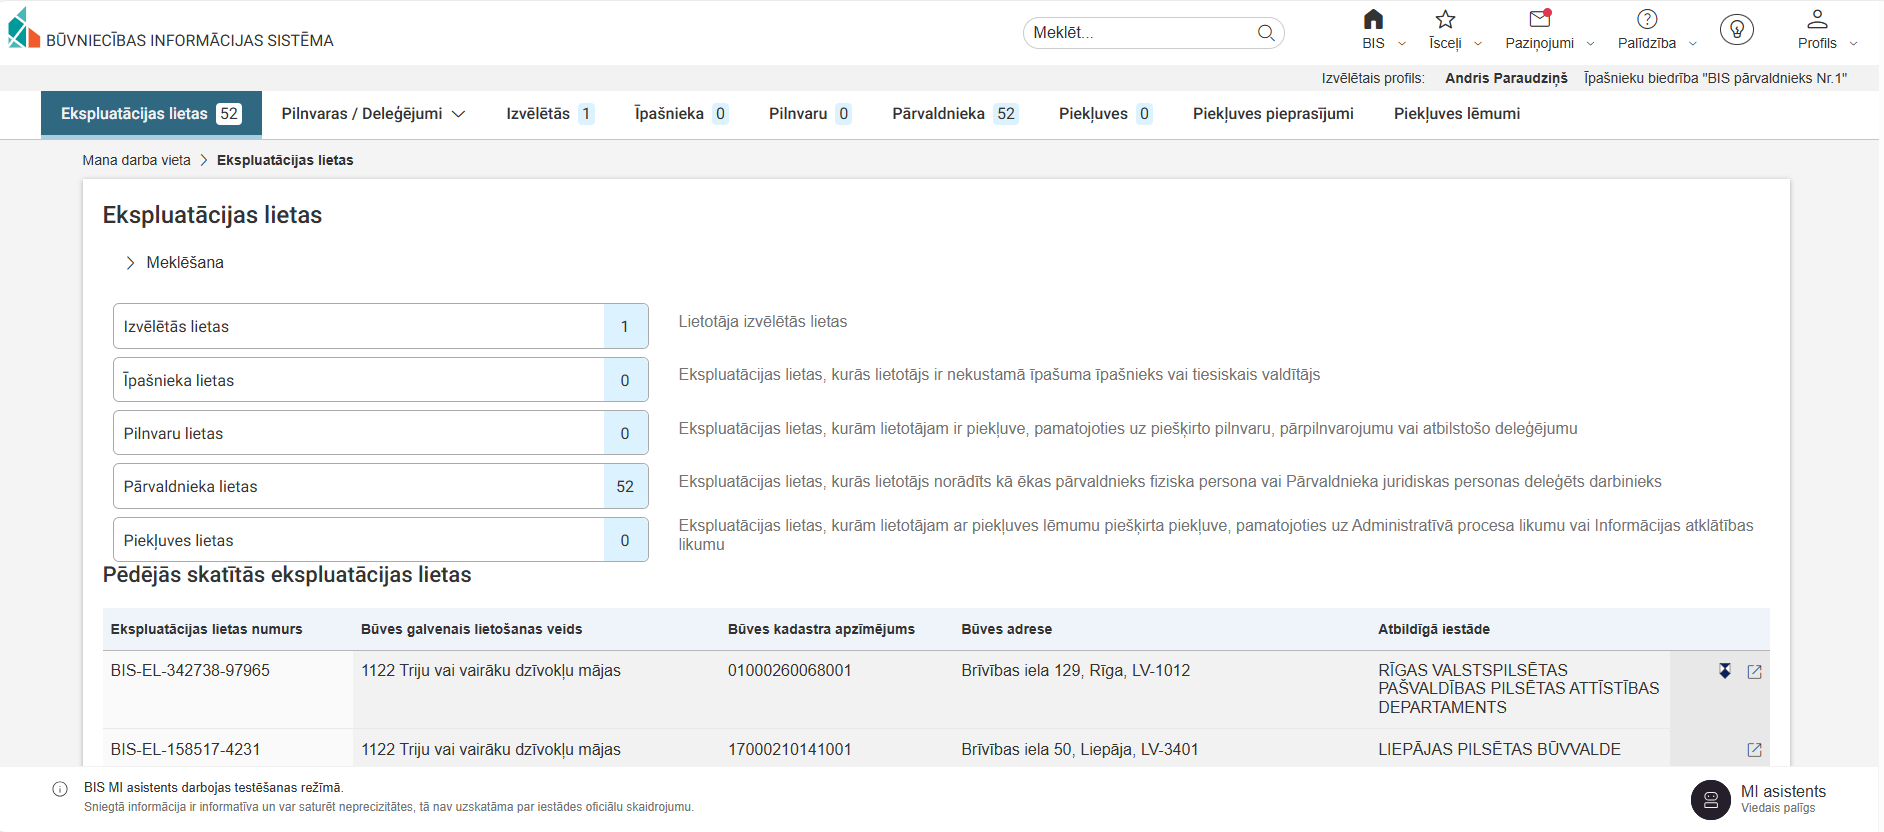
Task: Click the BIS home icon
Action: 1373,20
